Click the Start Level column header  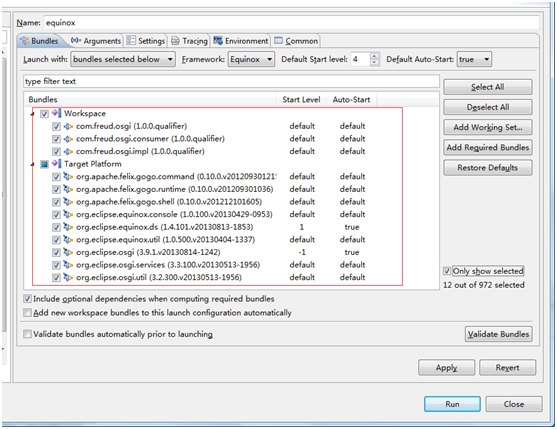coord(301,99)
